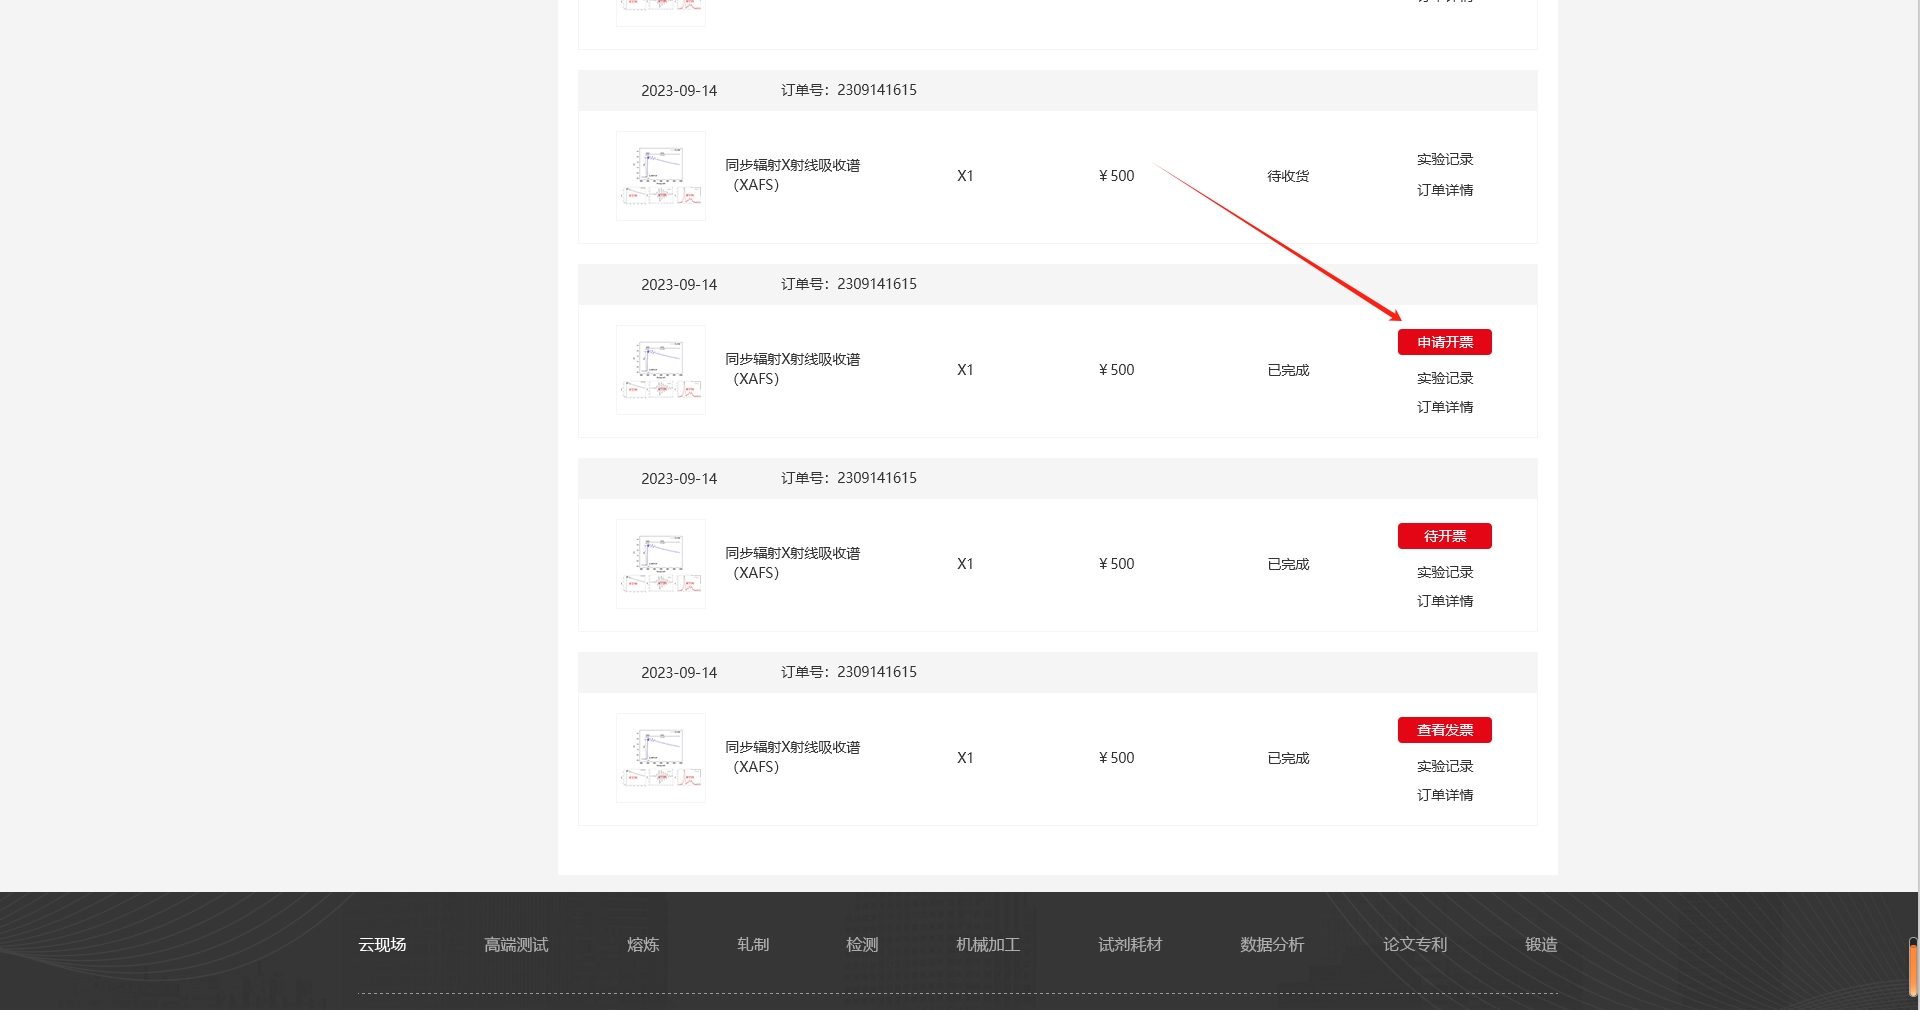Open 实验记录 under the 申请开票 button

[x=1444, y=378]
